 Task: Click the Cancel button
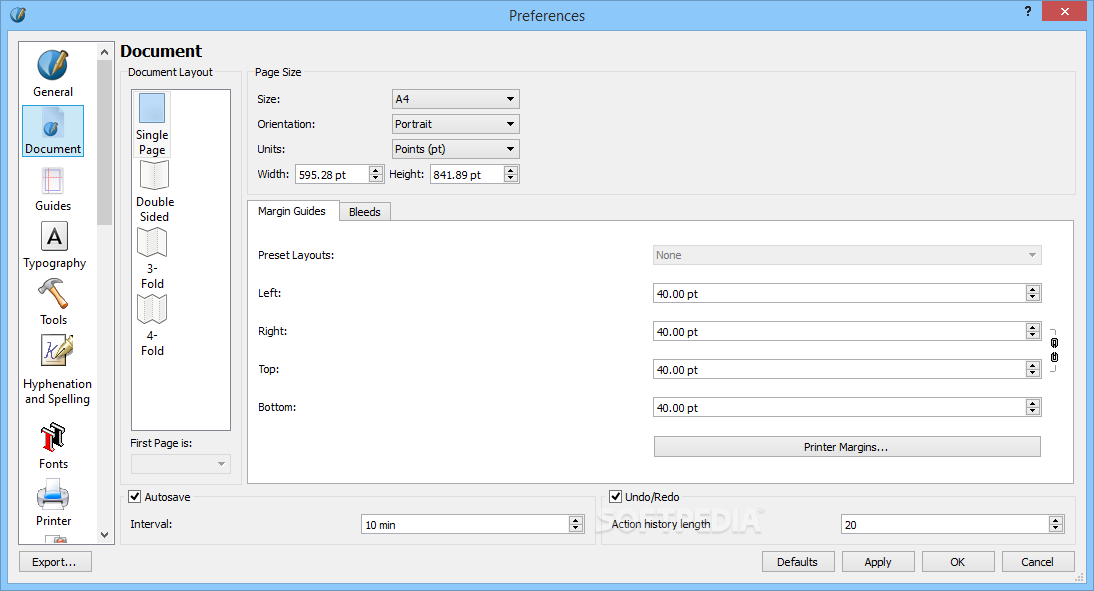[x=1037, y=562]
